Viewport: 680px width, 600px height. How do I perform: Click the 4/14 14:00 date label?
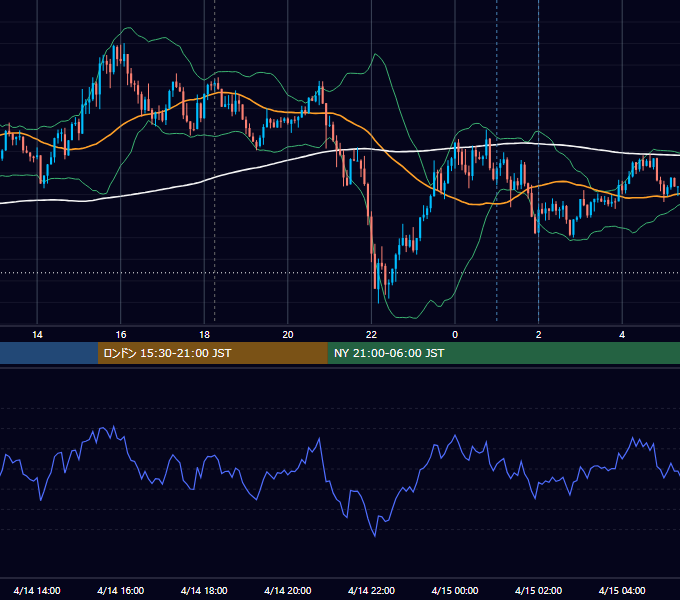(x=37, y=590)
